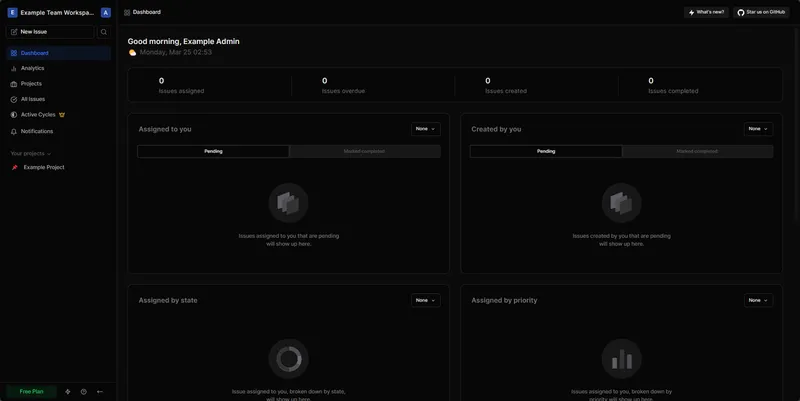Click Star us on GitHub button

tap(762, 12)
